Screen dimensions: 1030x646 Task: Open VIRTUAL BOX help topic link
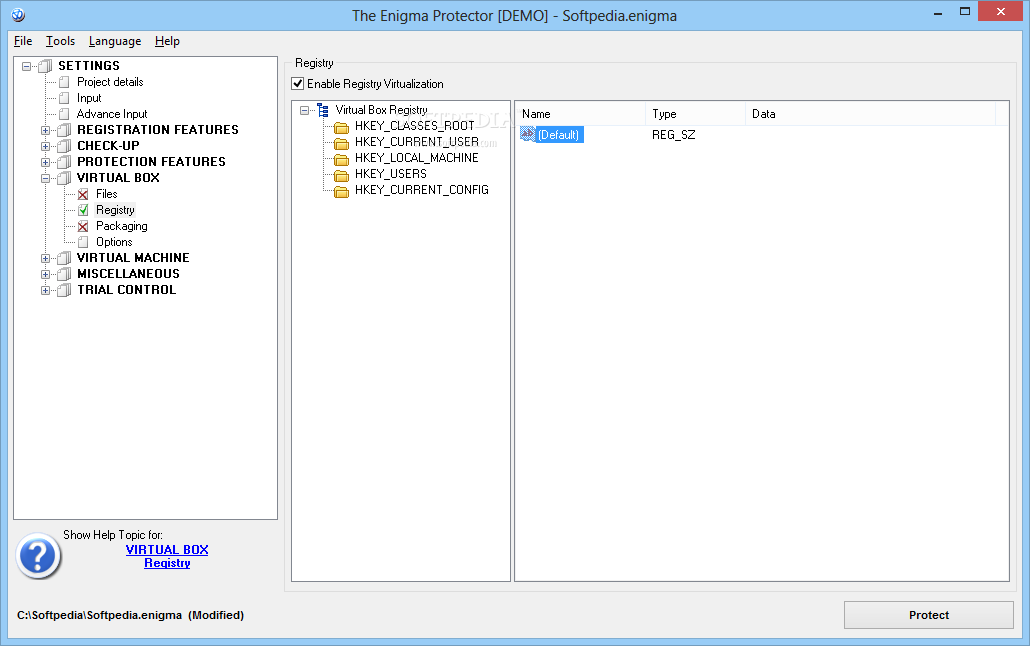tap(167, 549)
